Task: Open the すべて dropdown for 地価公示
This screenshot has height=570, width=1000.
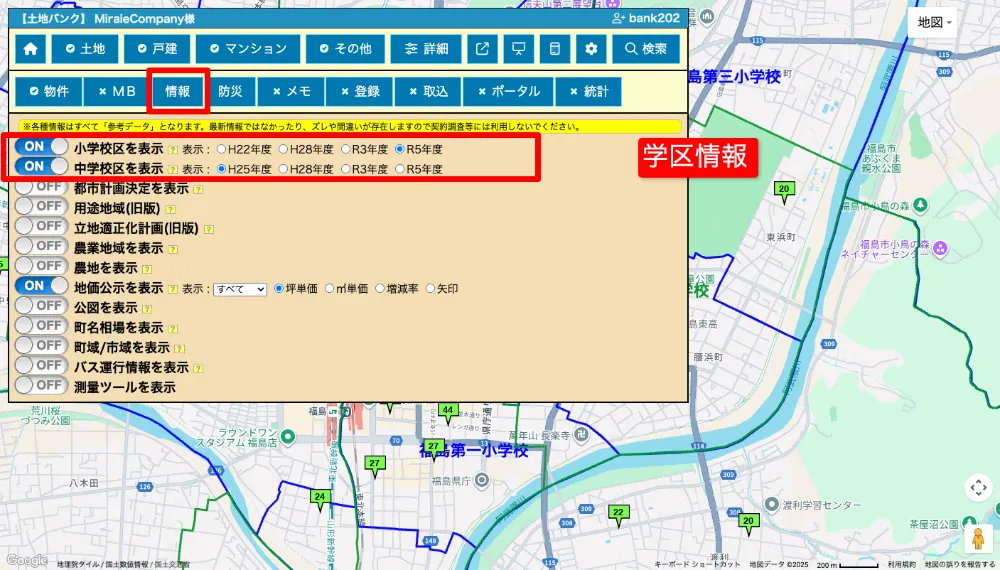Action: [x=240, y=289]
